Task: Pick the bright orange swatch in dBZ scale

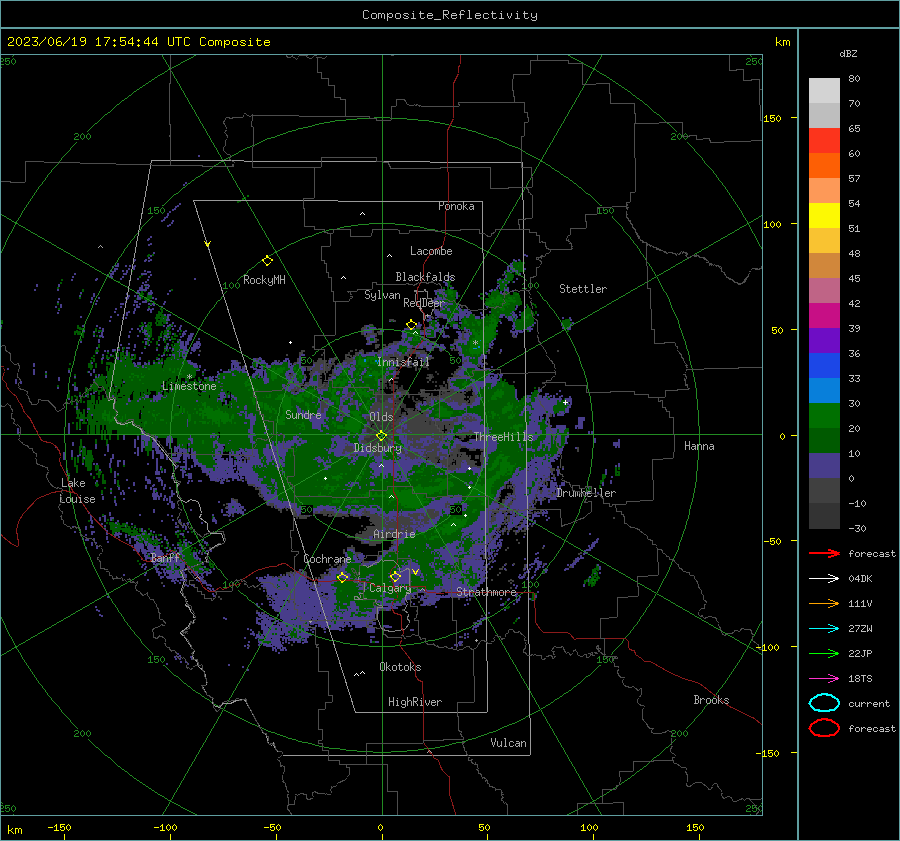Action: tap(824, 166)
